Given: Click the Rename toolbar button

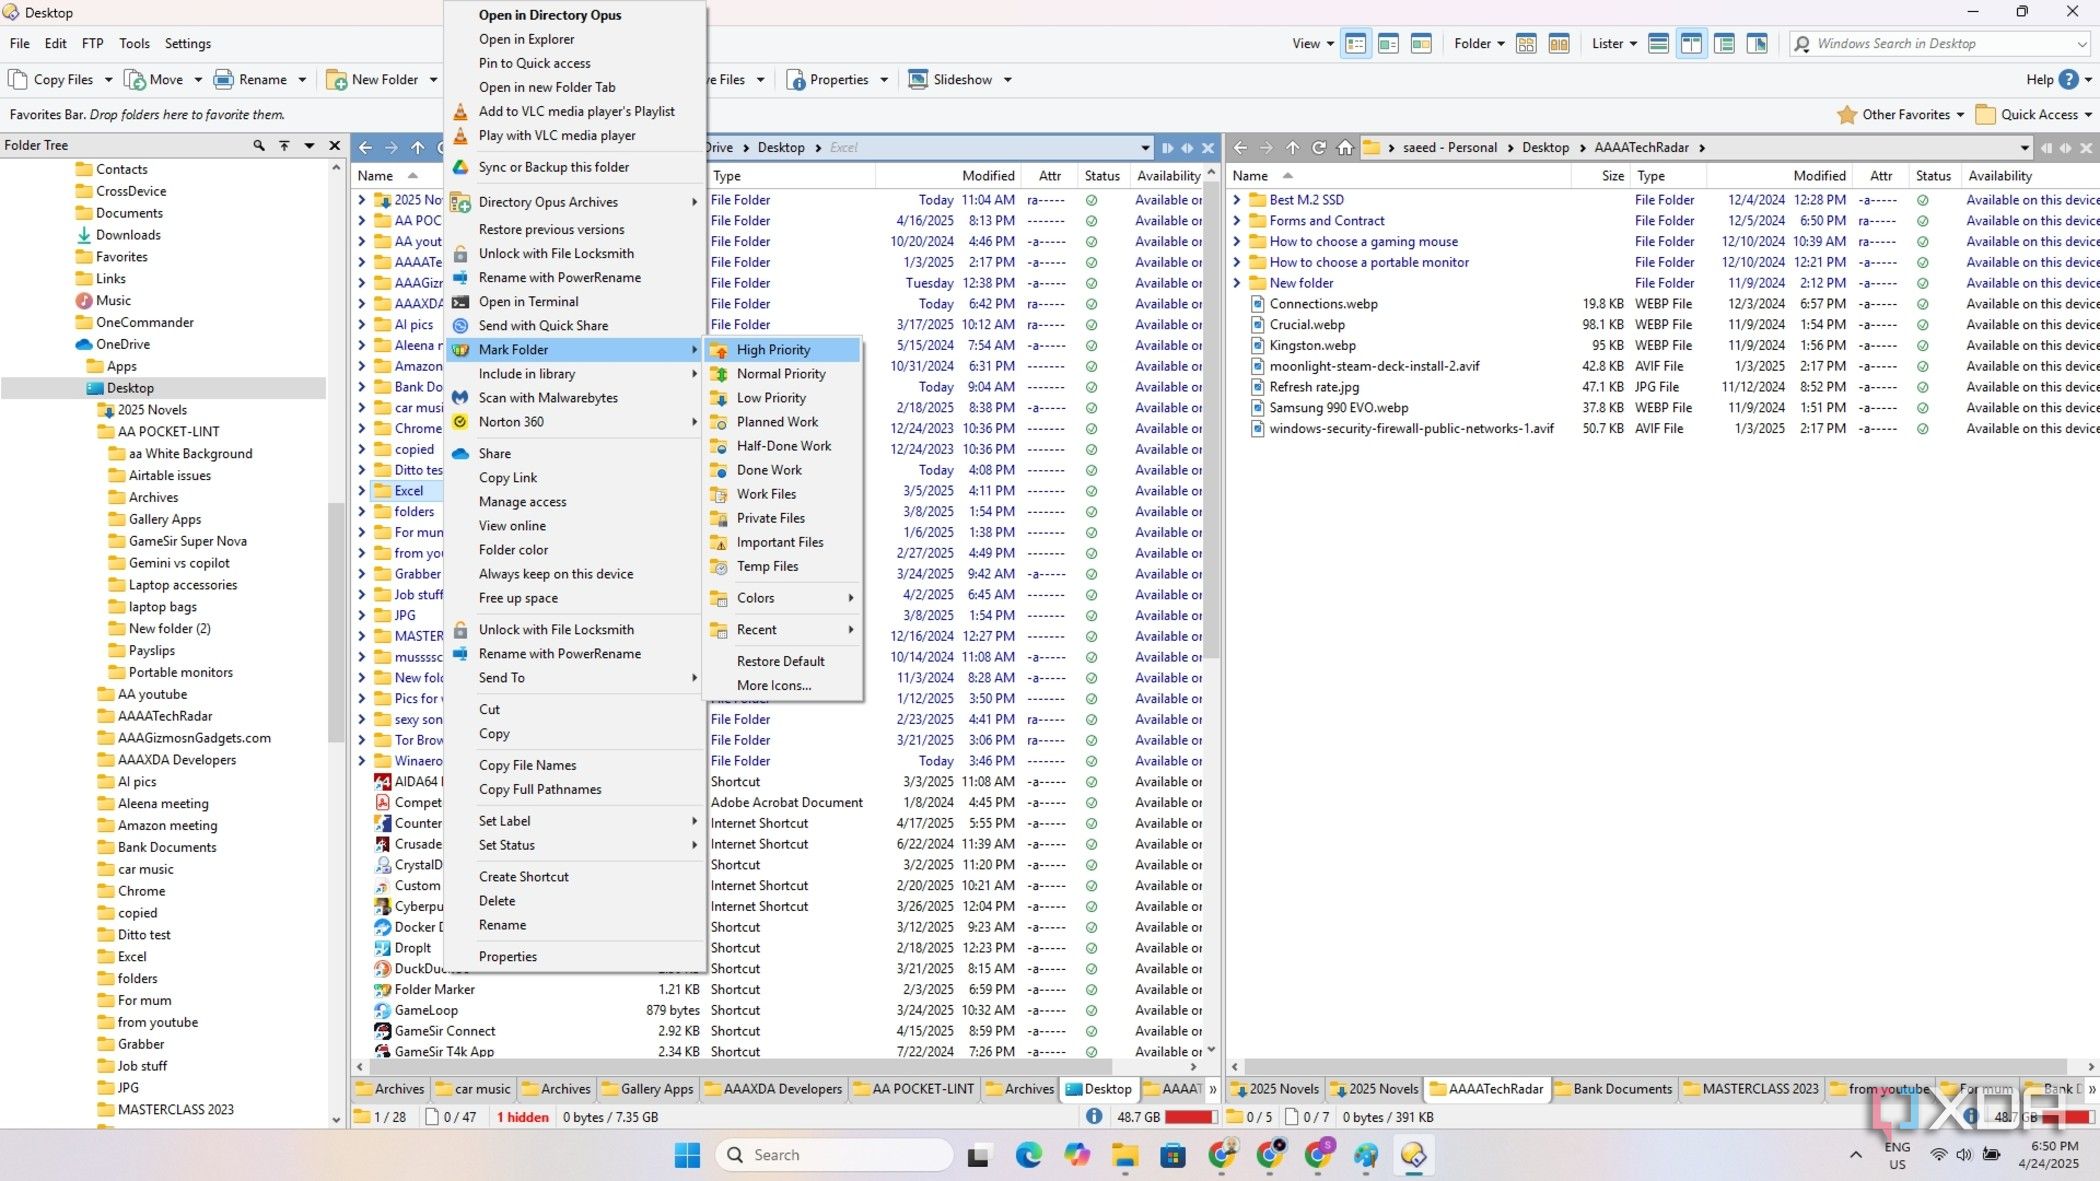Looking at the screenshot, I should 251,79.
